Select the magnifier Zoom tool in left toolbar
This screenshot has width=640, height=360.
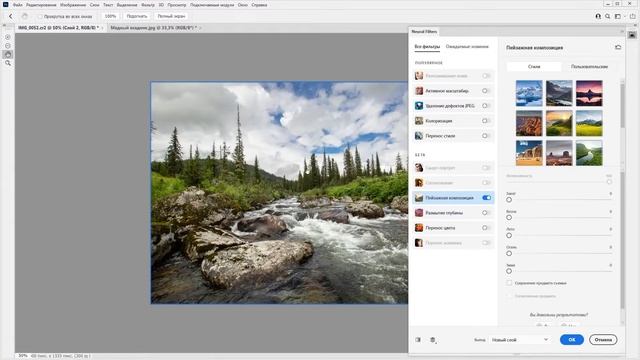(x=8, y=63)
